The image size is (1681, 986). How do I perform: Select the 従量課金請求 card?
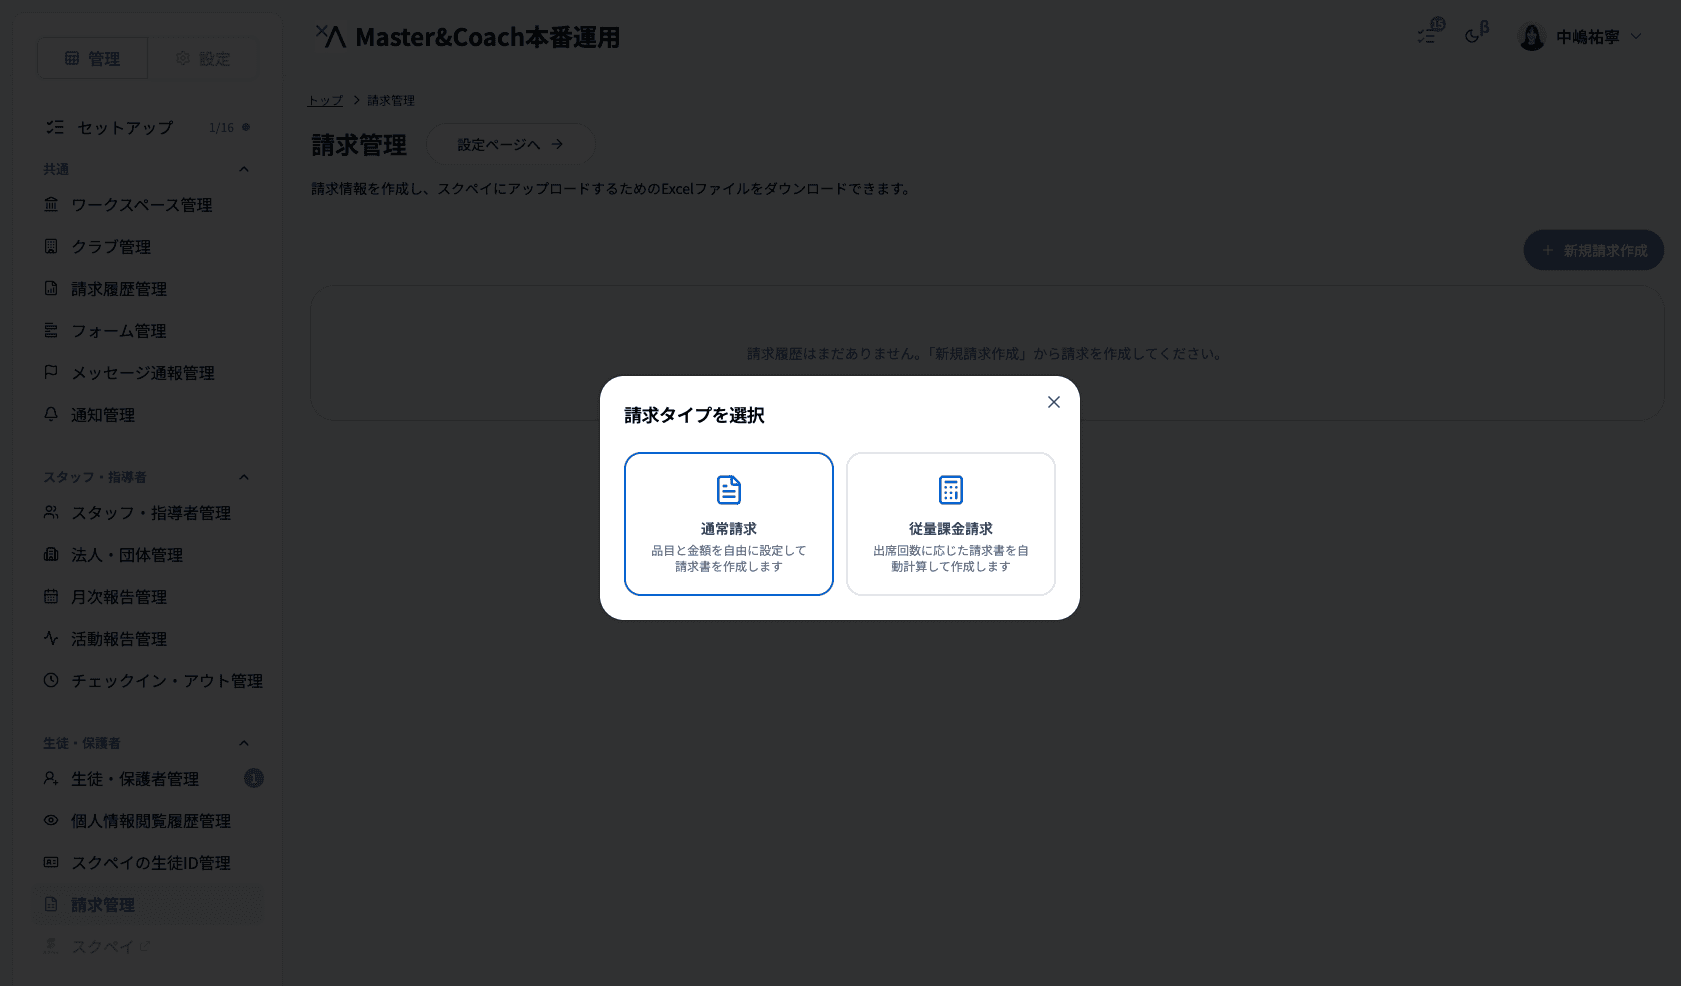[950, 523]
